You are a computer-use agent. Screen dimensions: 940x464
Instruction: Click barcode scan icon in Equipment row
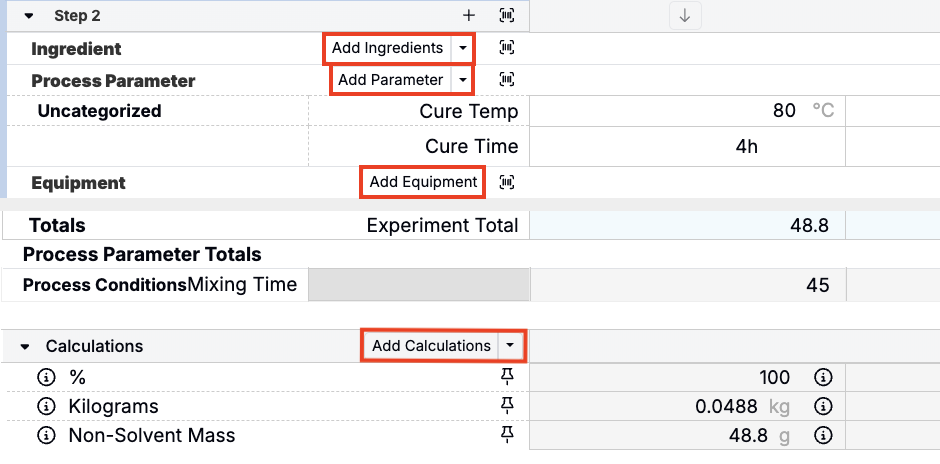507,182
